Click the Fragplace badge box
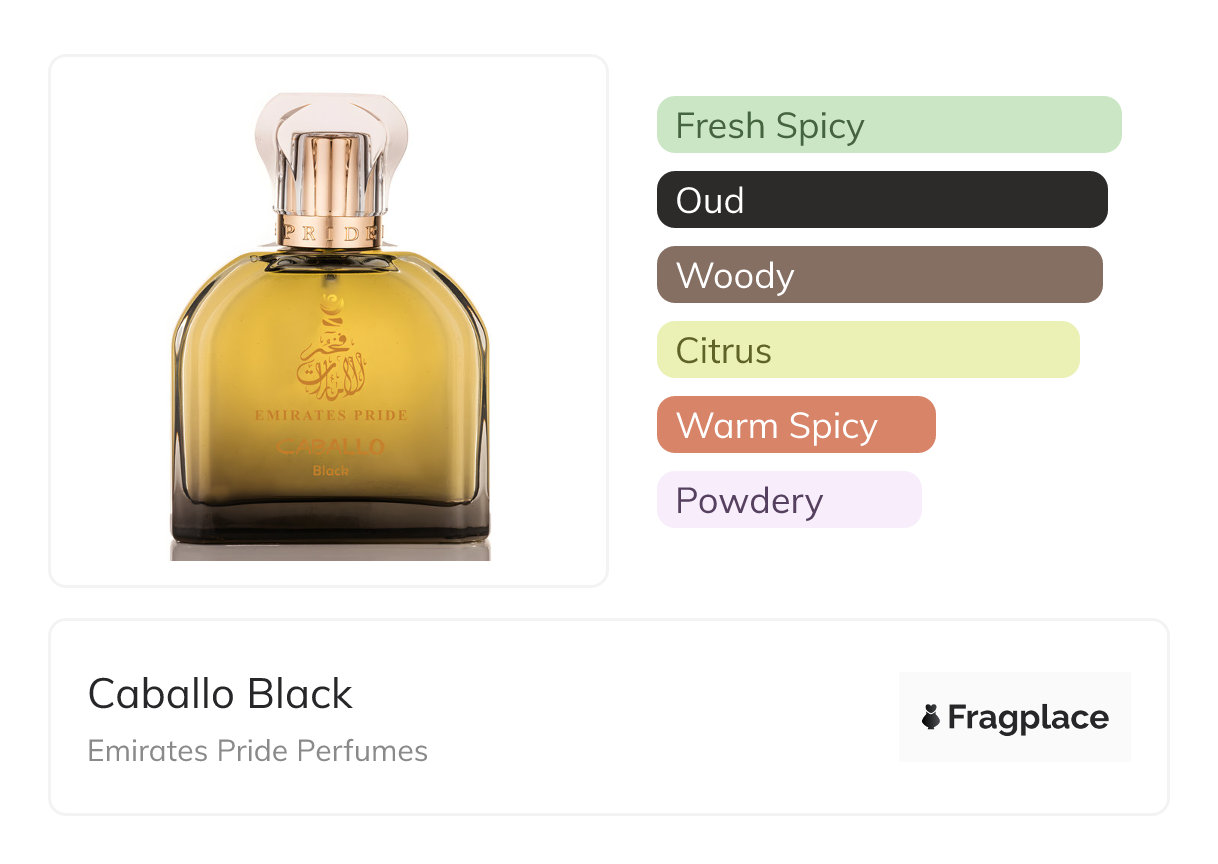The height and width of the screenshot is (864, 1218). (1014, 717)
